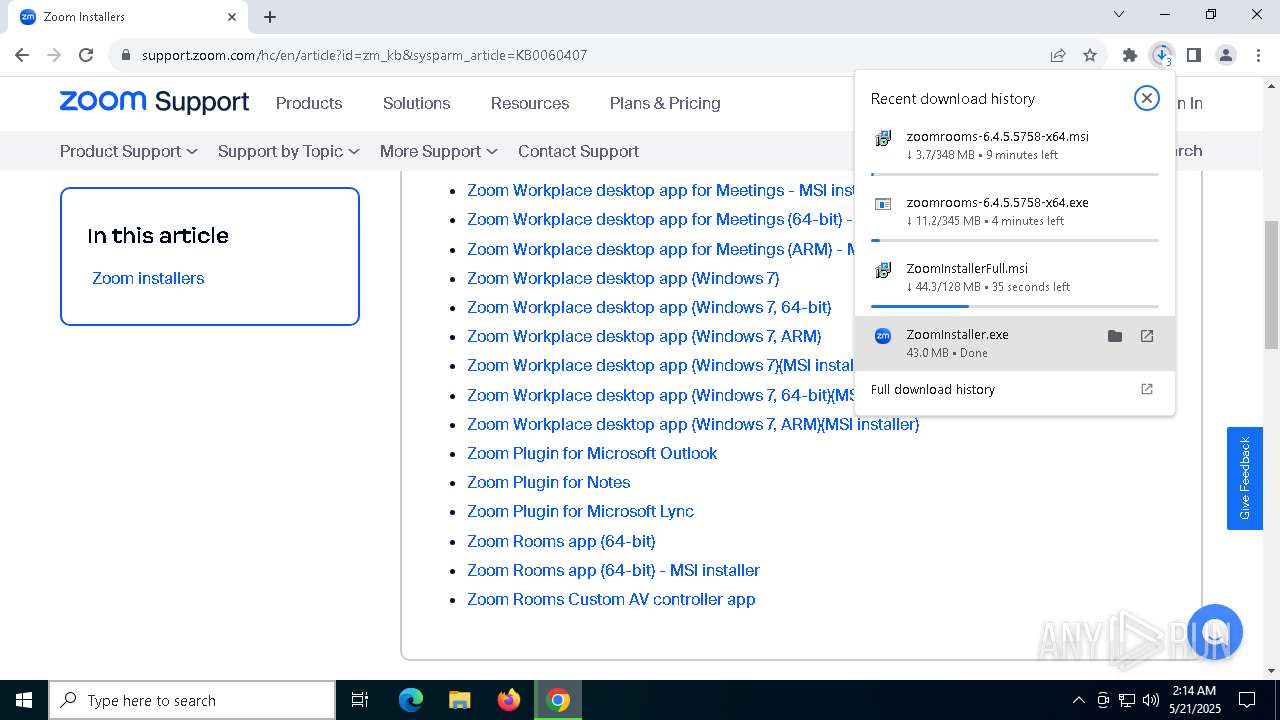Open the Chrome profile avatar
The width and height of the screenshot is (1280, 720).
point(1225,55)
